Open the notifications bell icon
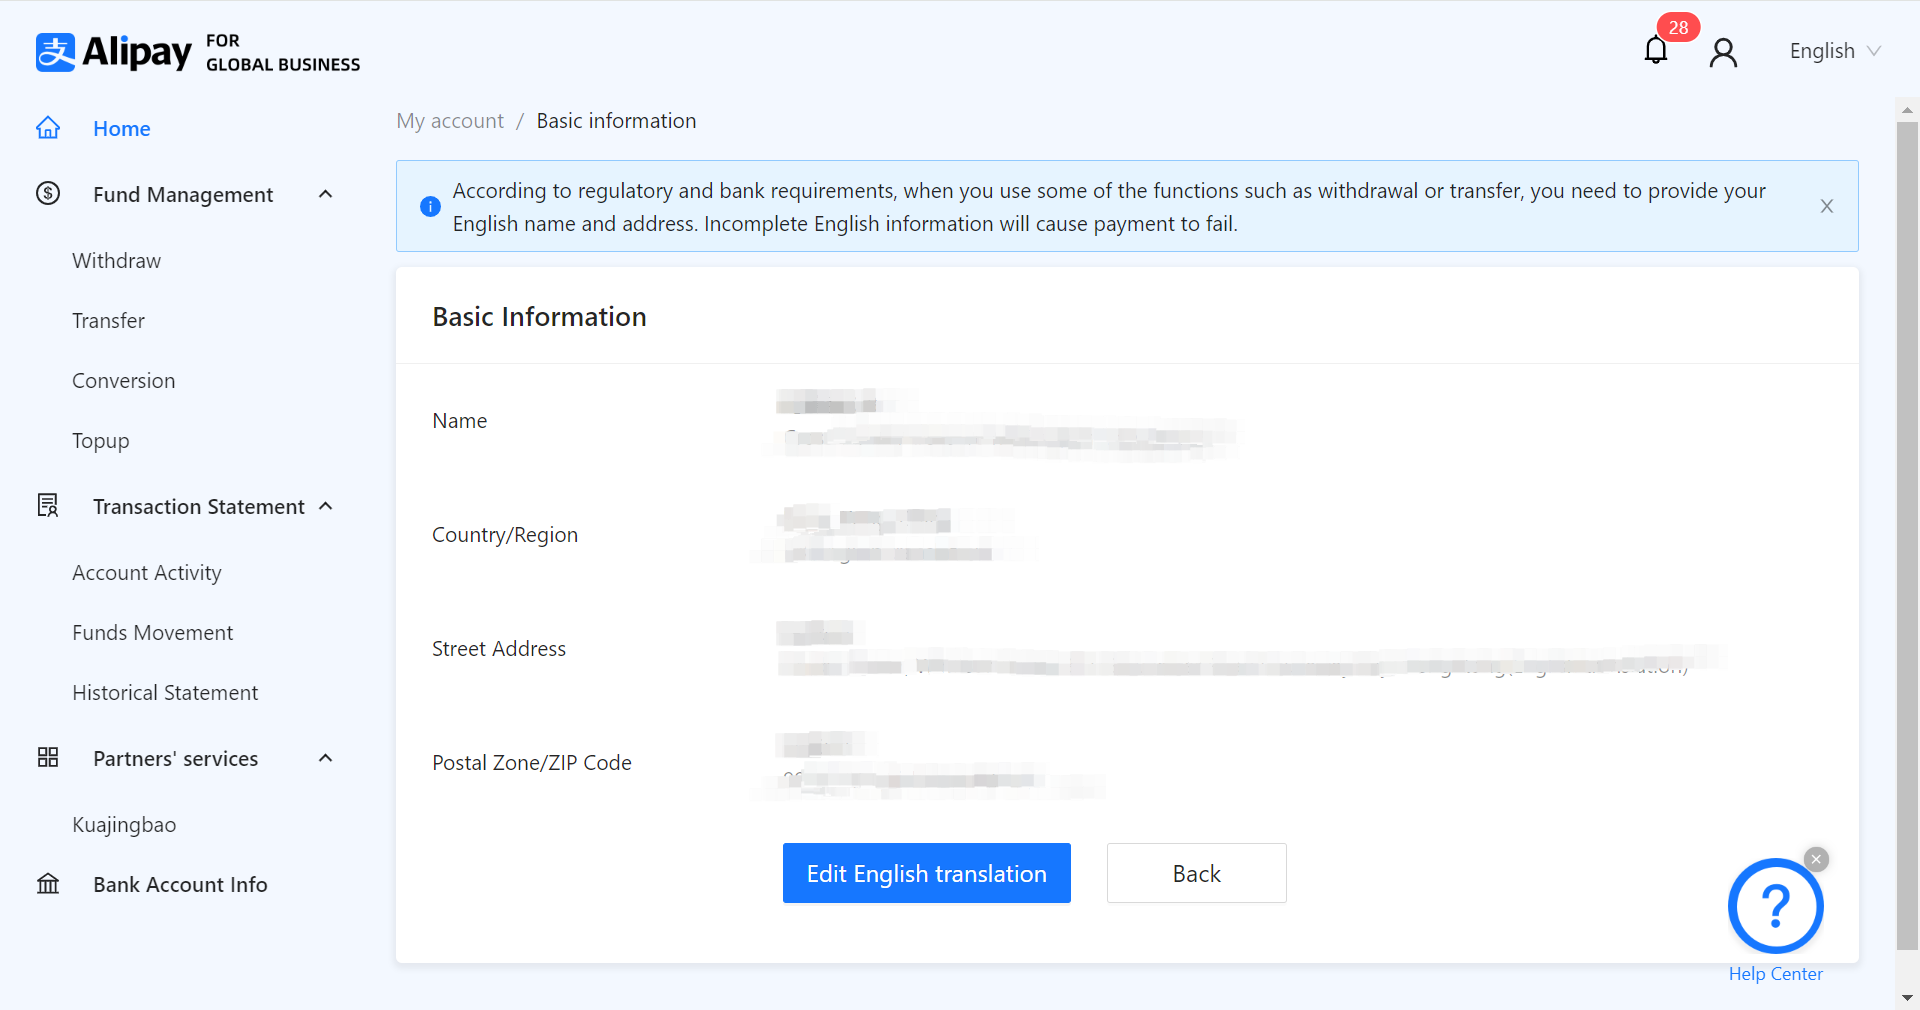1920x1010 pixels. (1656, 51)
